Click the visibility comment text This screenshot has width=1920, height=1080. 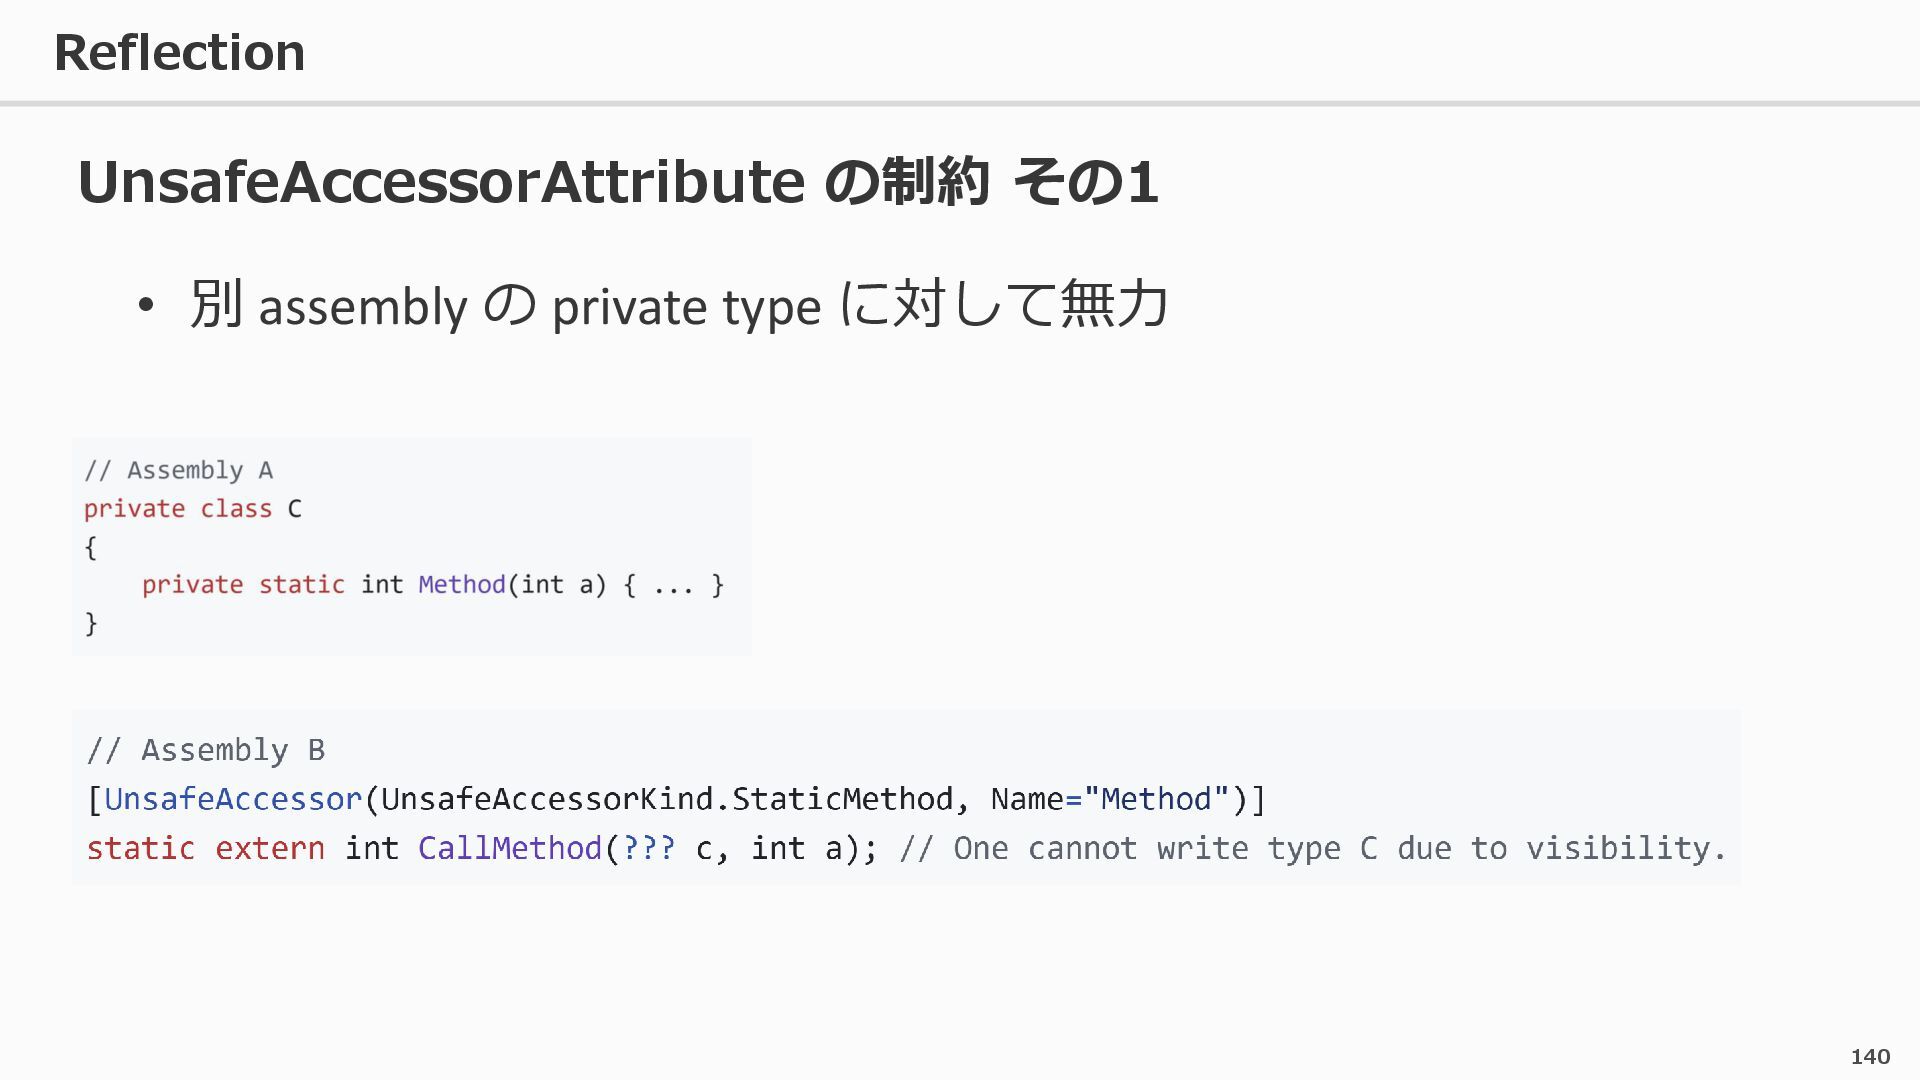pos(1312,848)
